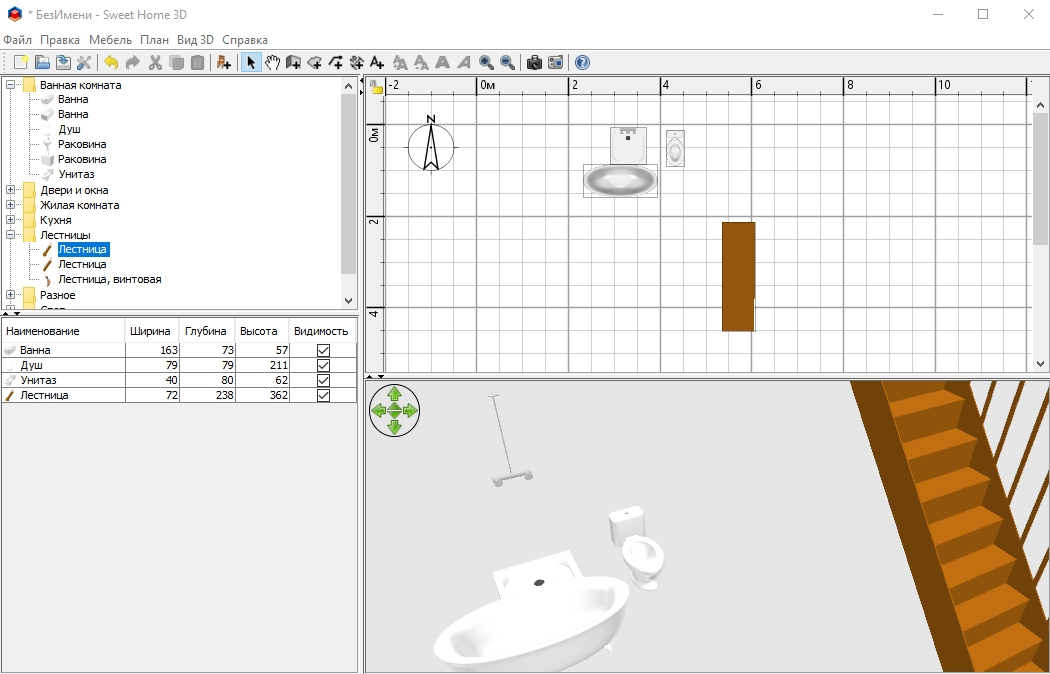Uncheck visibility checkbox for Ванна
This screenshot has width=1050, height=674.
click(323, 351)
